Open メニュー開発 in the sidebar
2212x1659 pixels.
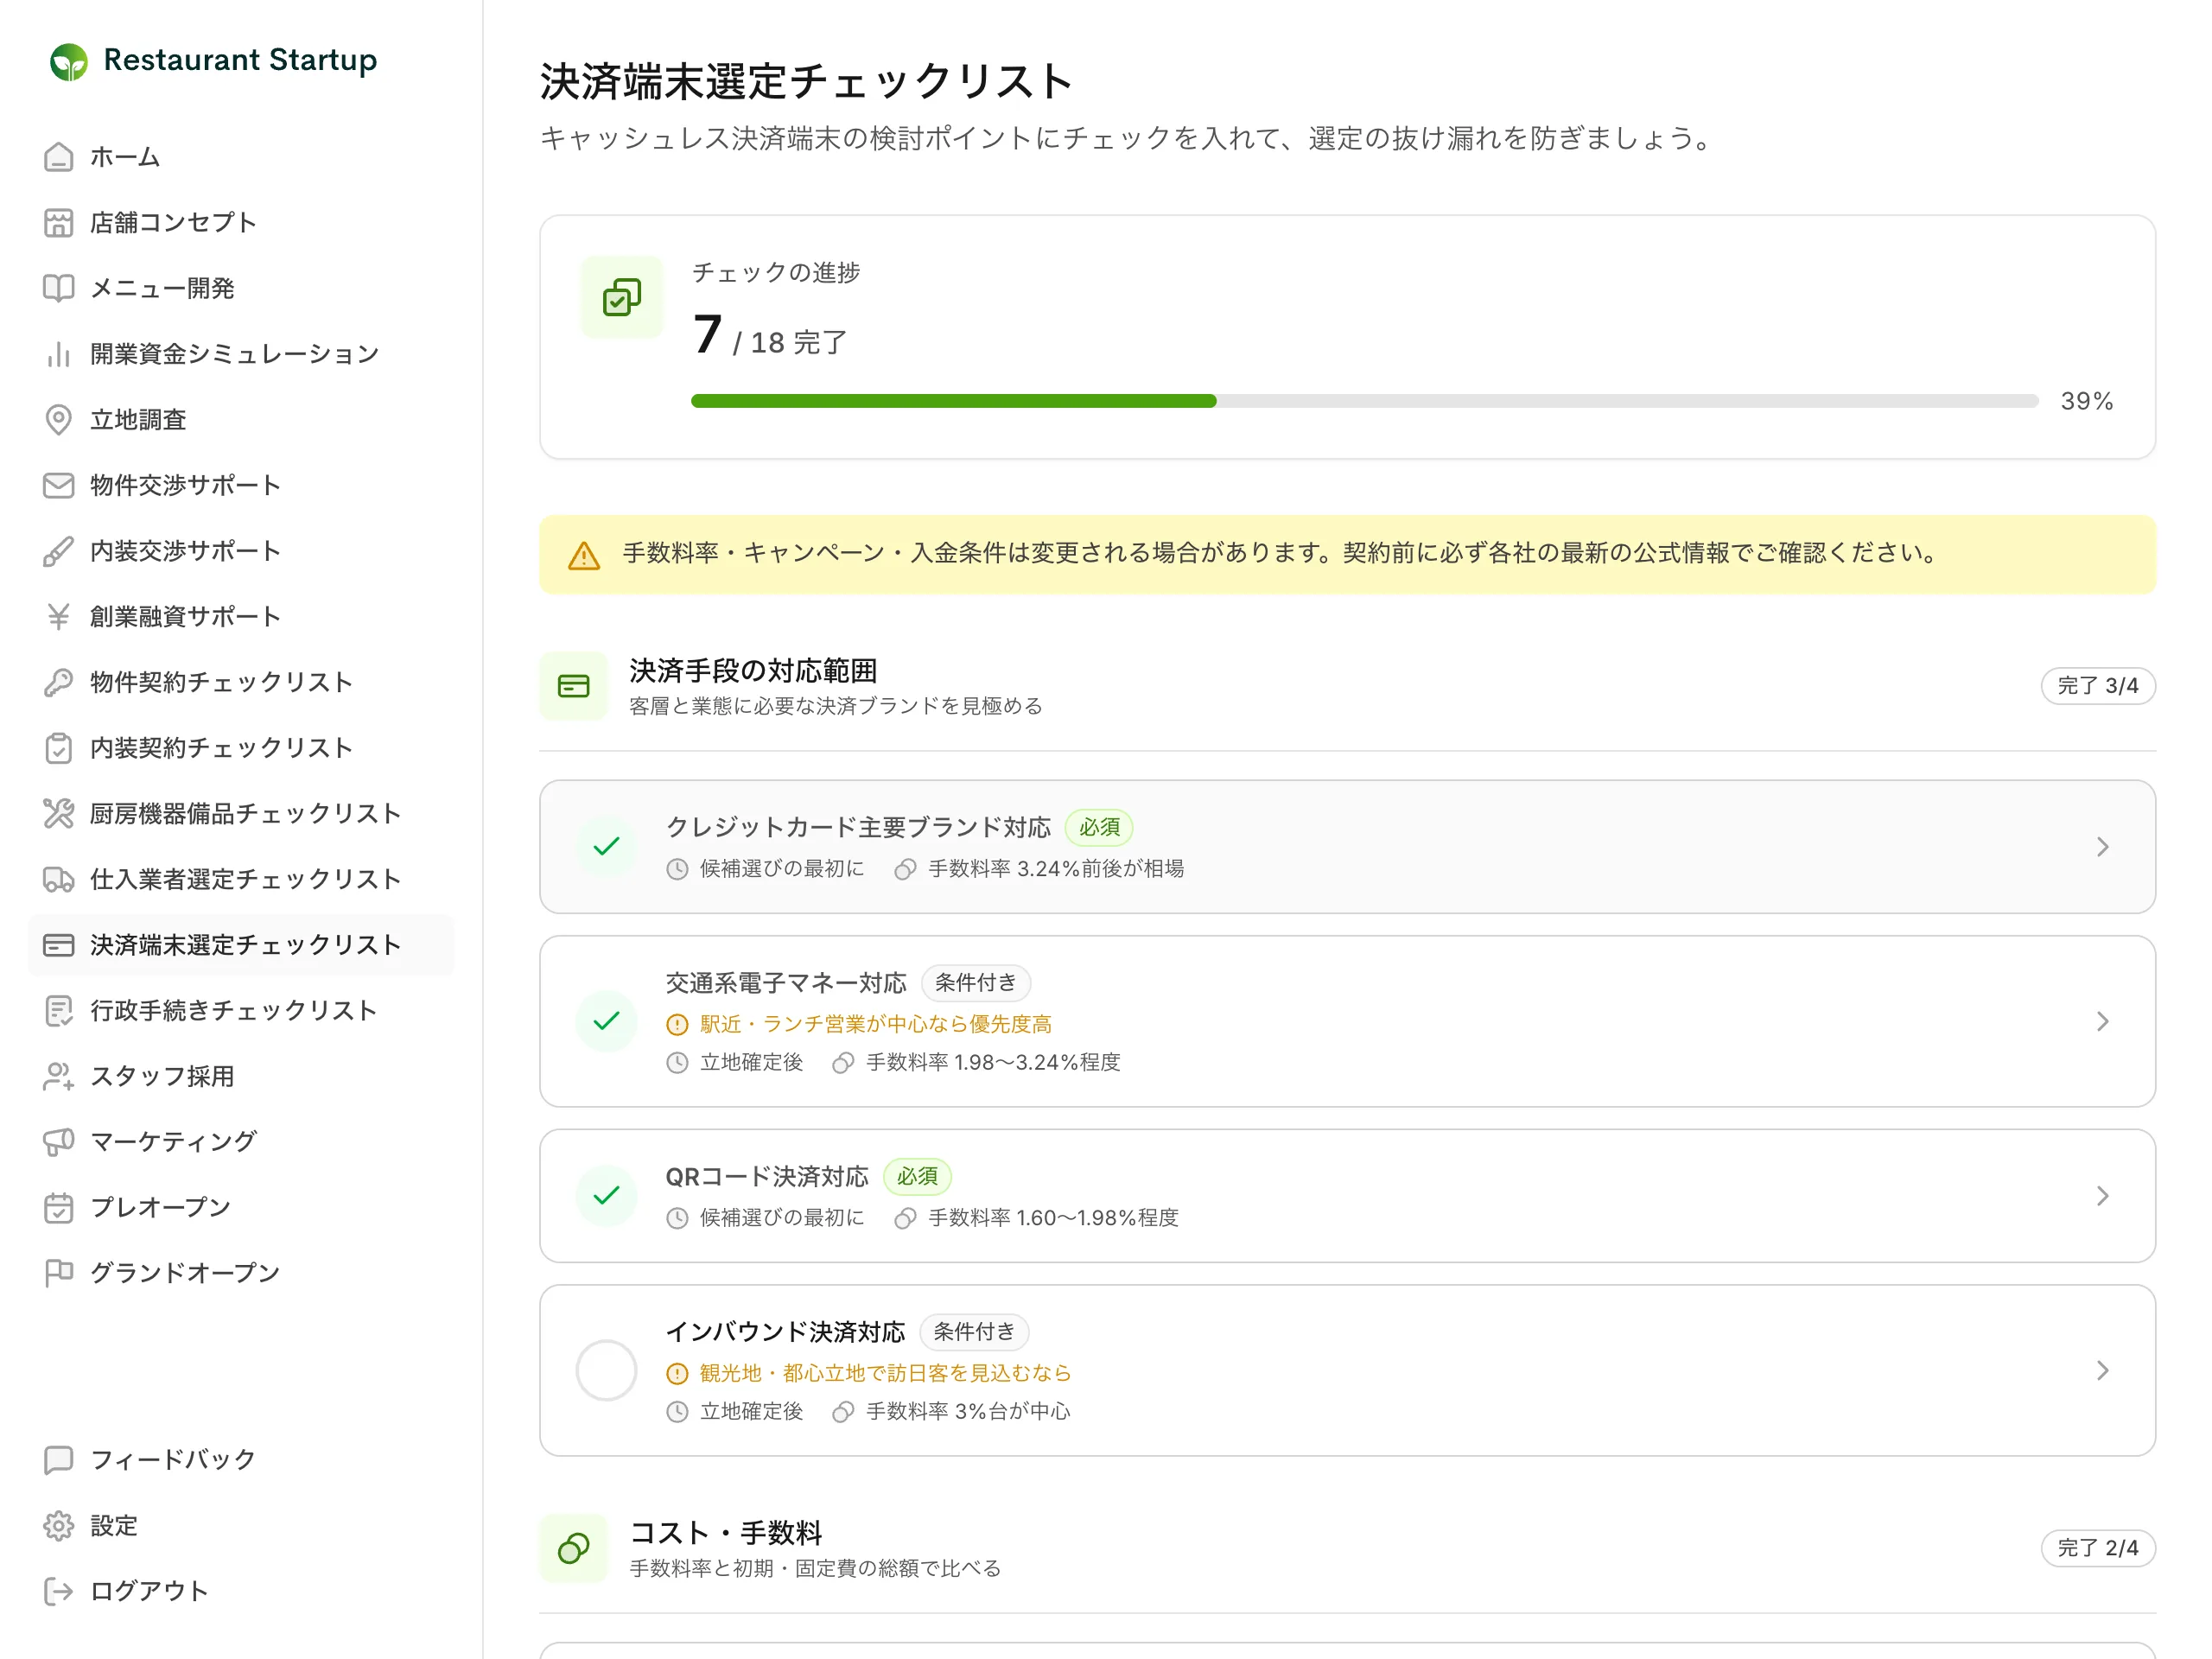click(241, 288)
